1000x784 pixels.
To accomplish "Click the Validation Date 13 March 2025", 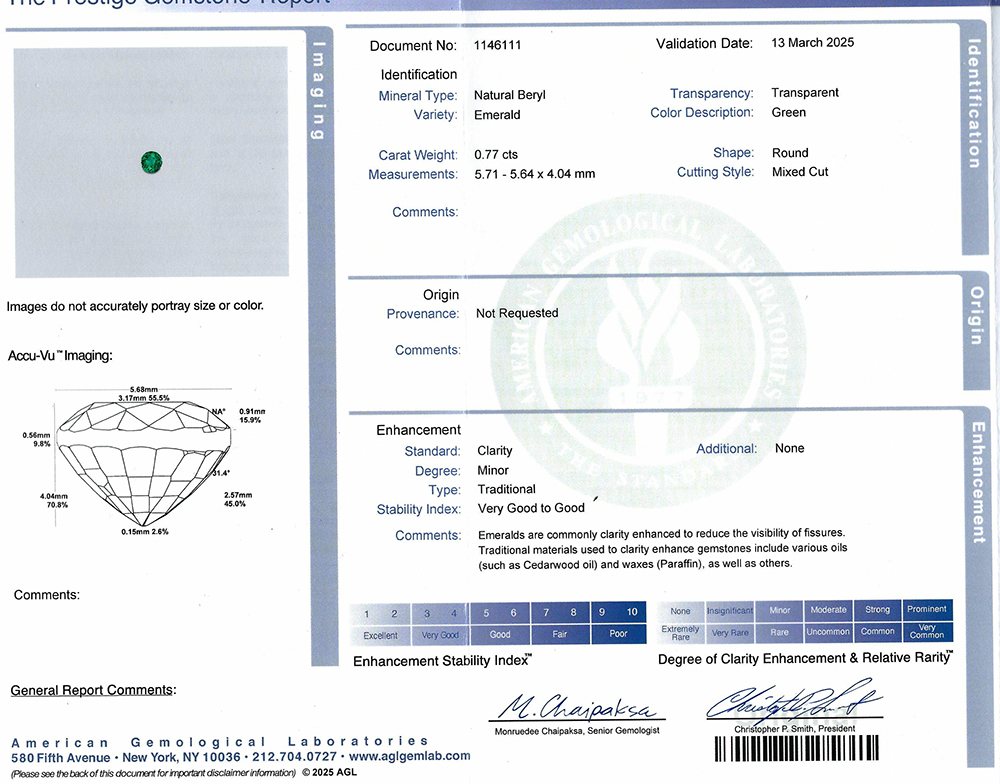I will 812,43.
